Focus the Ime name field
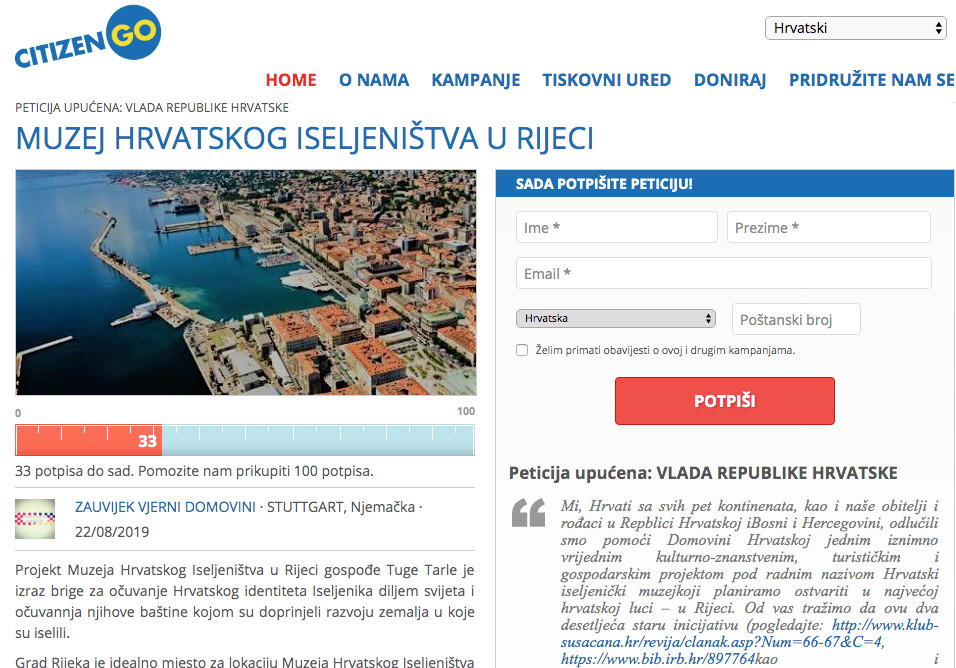The image size is (956, 668). 616,227
